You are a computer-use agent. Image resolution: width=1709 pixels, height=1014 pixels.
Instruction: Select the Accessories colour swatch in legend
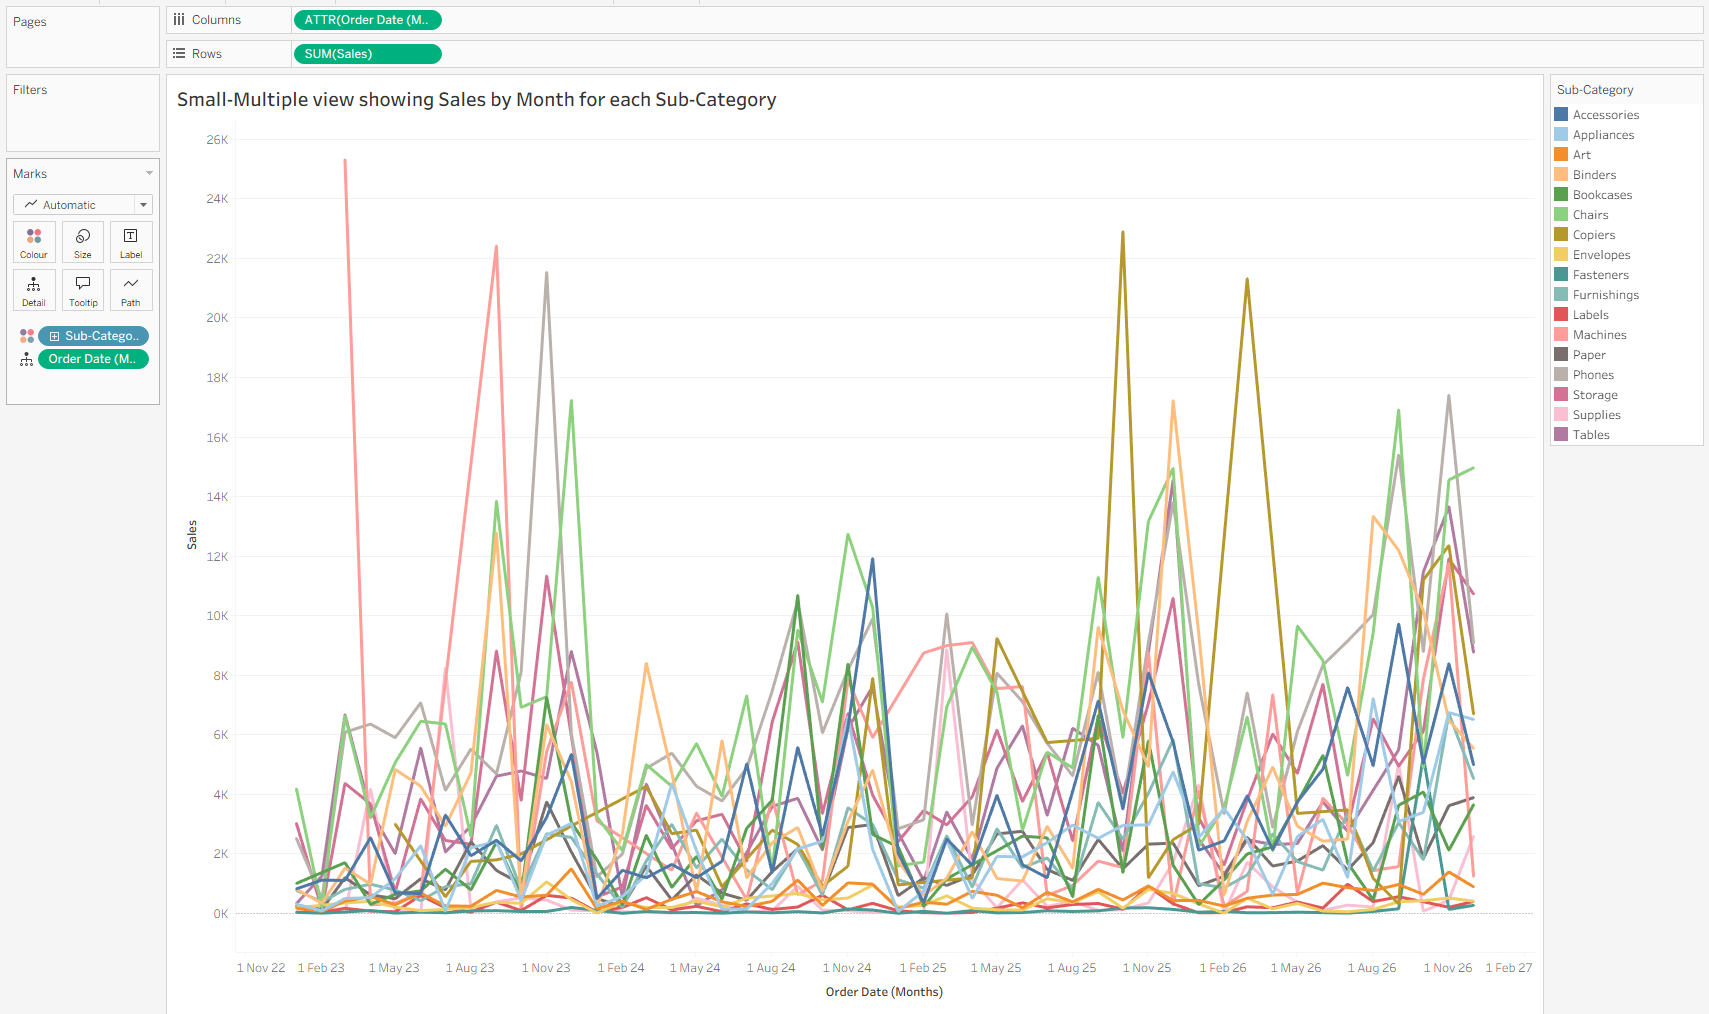click(1561, 115)
